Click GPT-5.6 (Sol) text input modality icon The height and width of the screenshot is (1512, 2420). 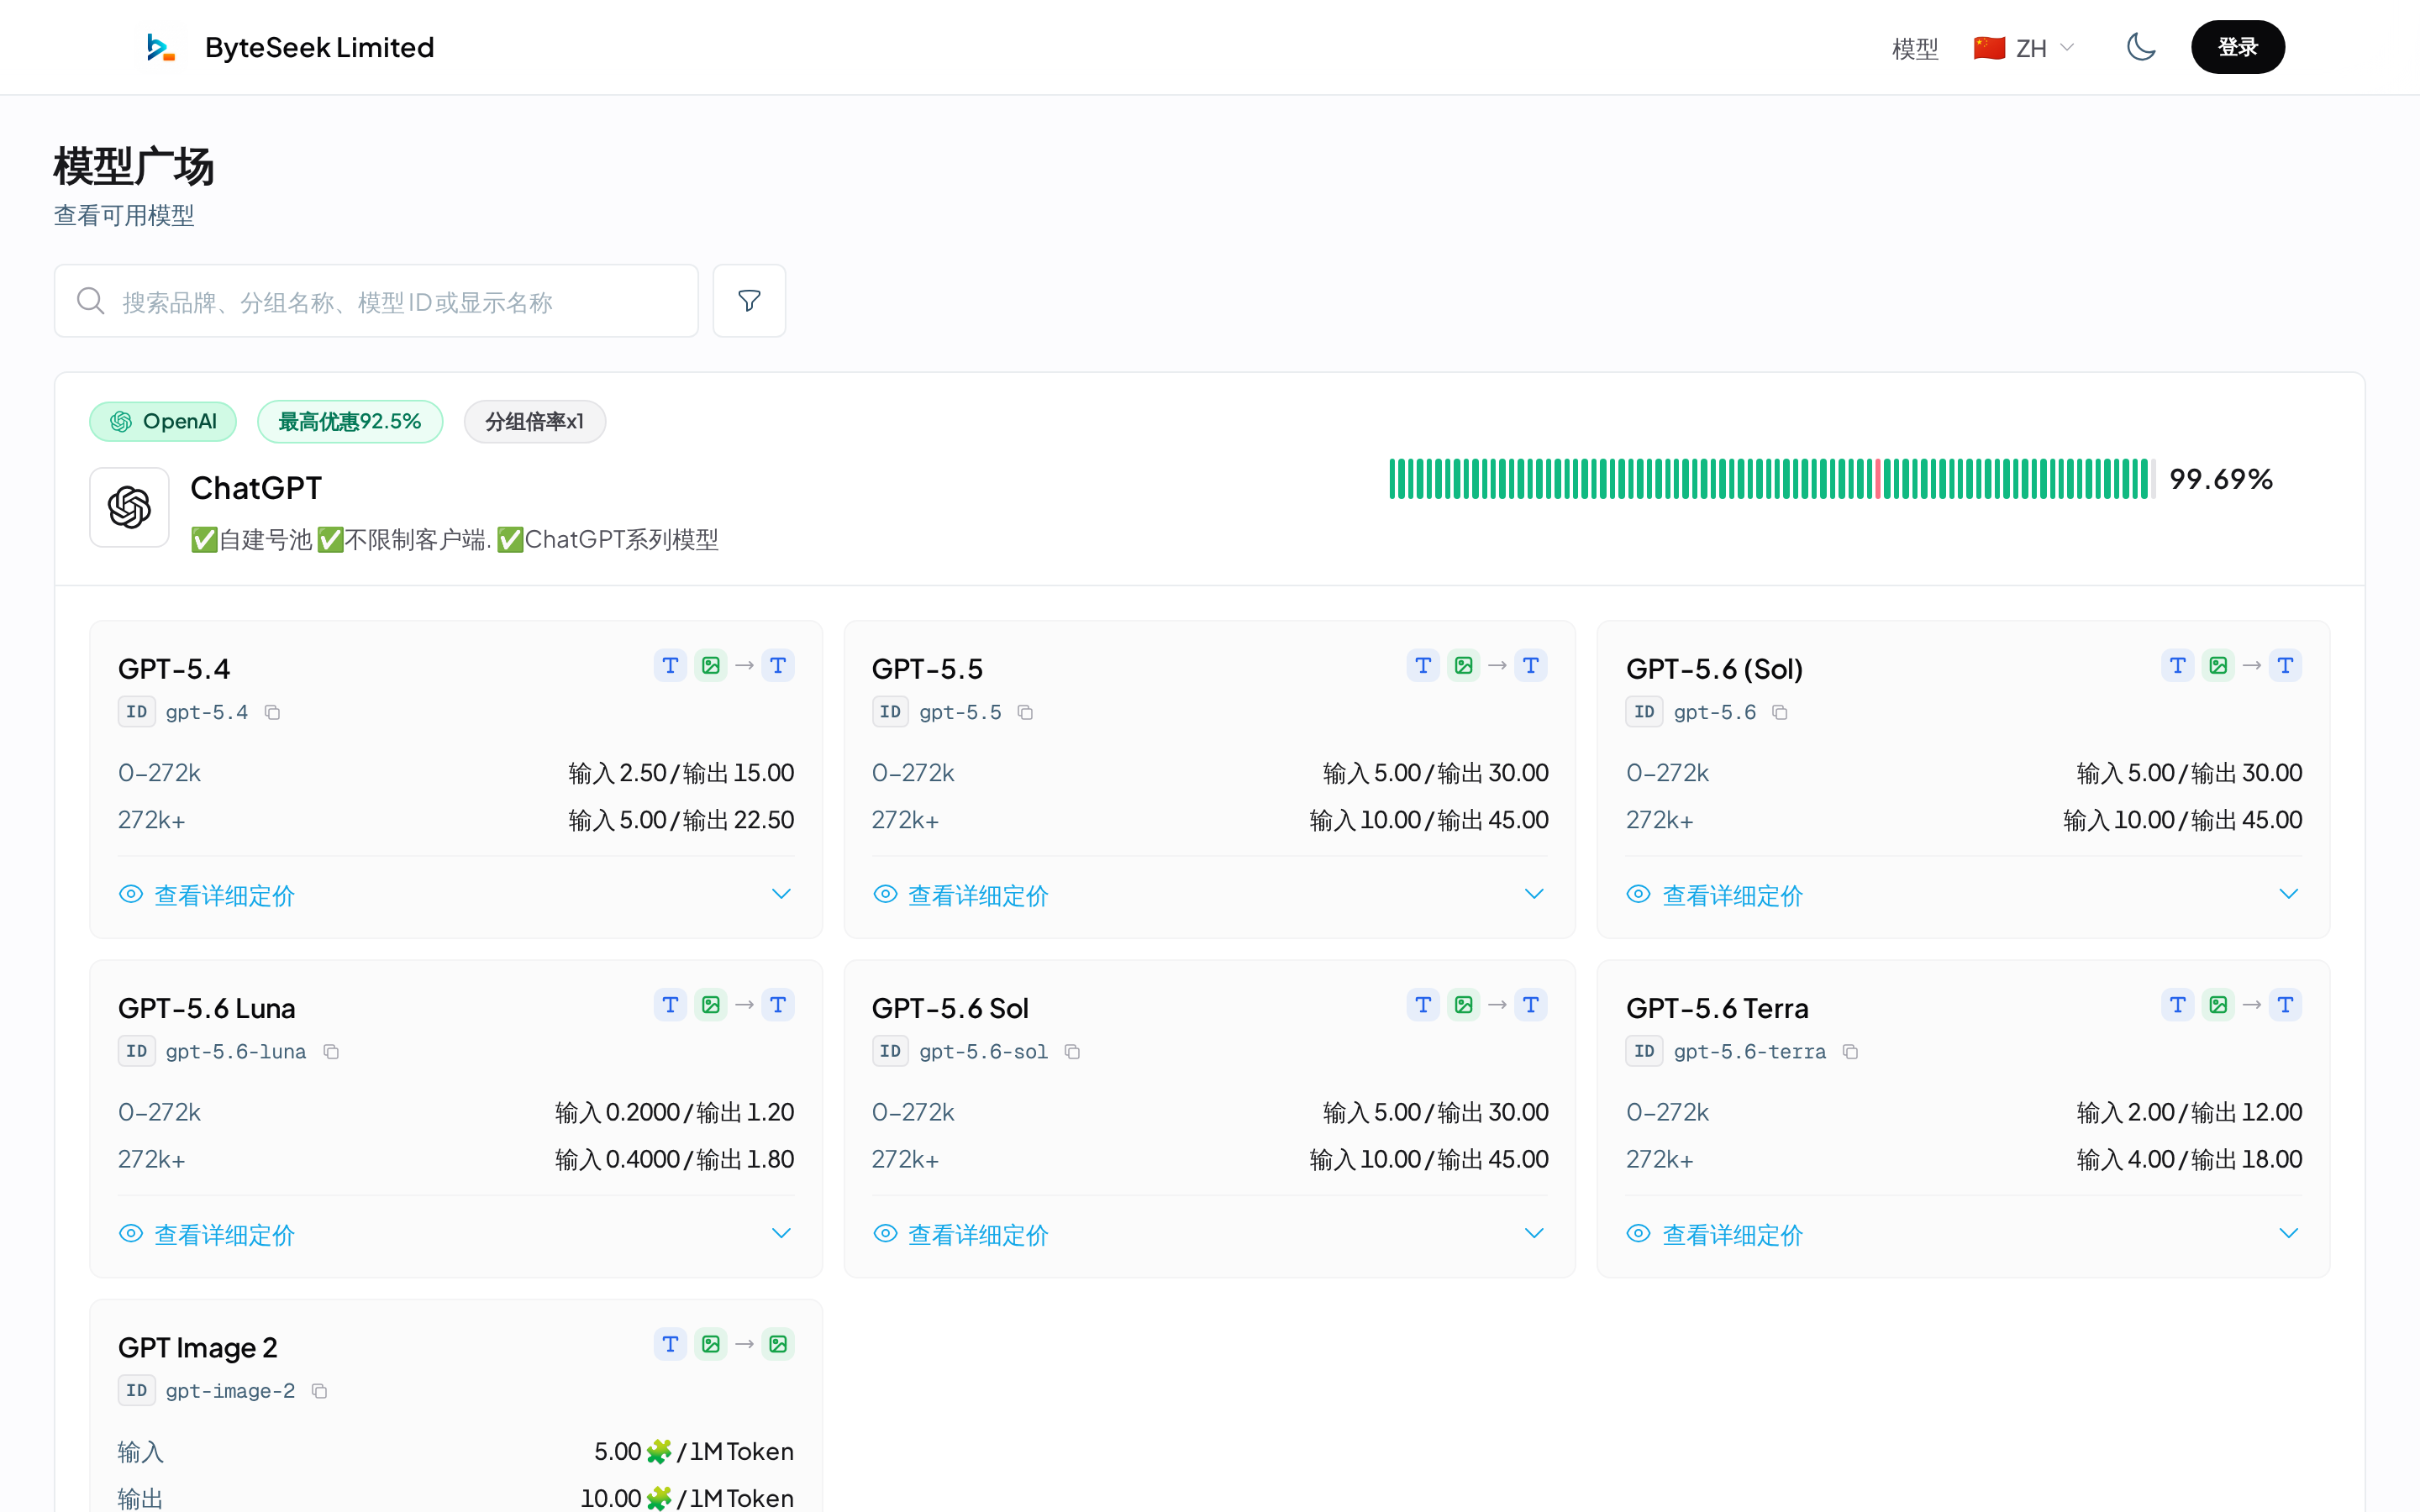coord(2178,665)
